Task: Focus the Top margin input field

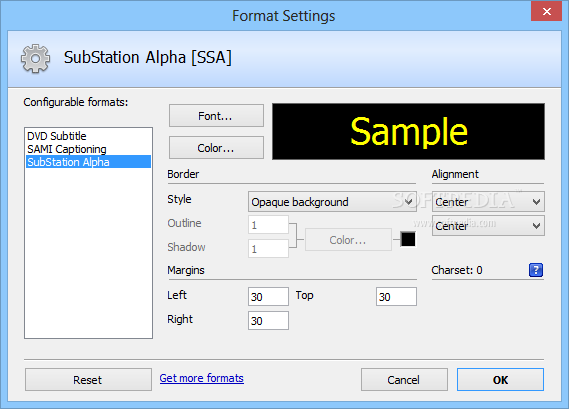Action: tap(396, 296)
